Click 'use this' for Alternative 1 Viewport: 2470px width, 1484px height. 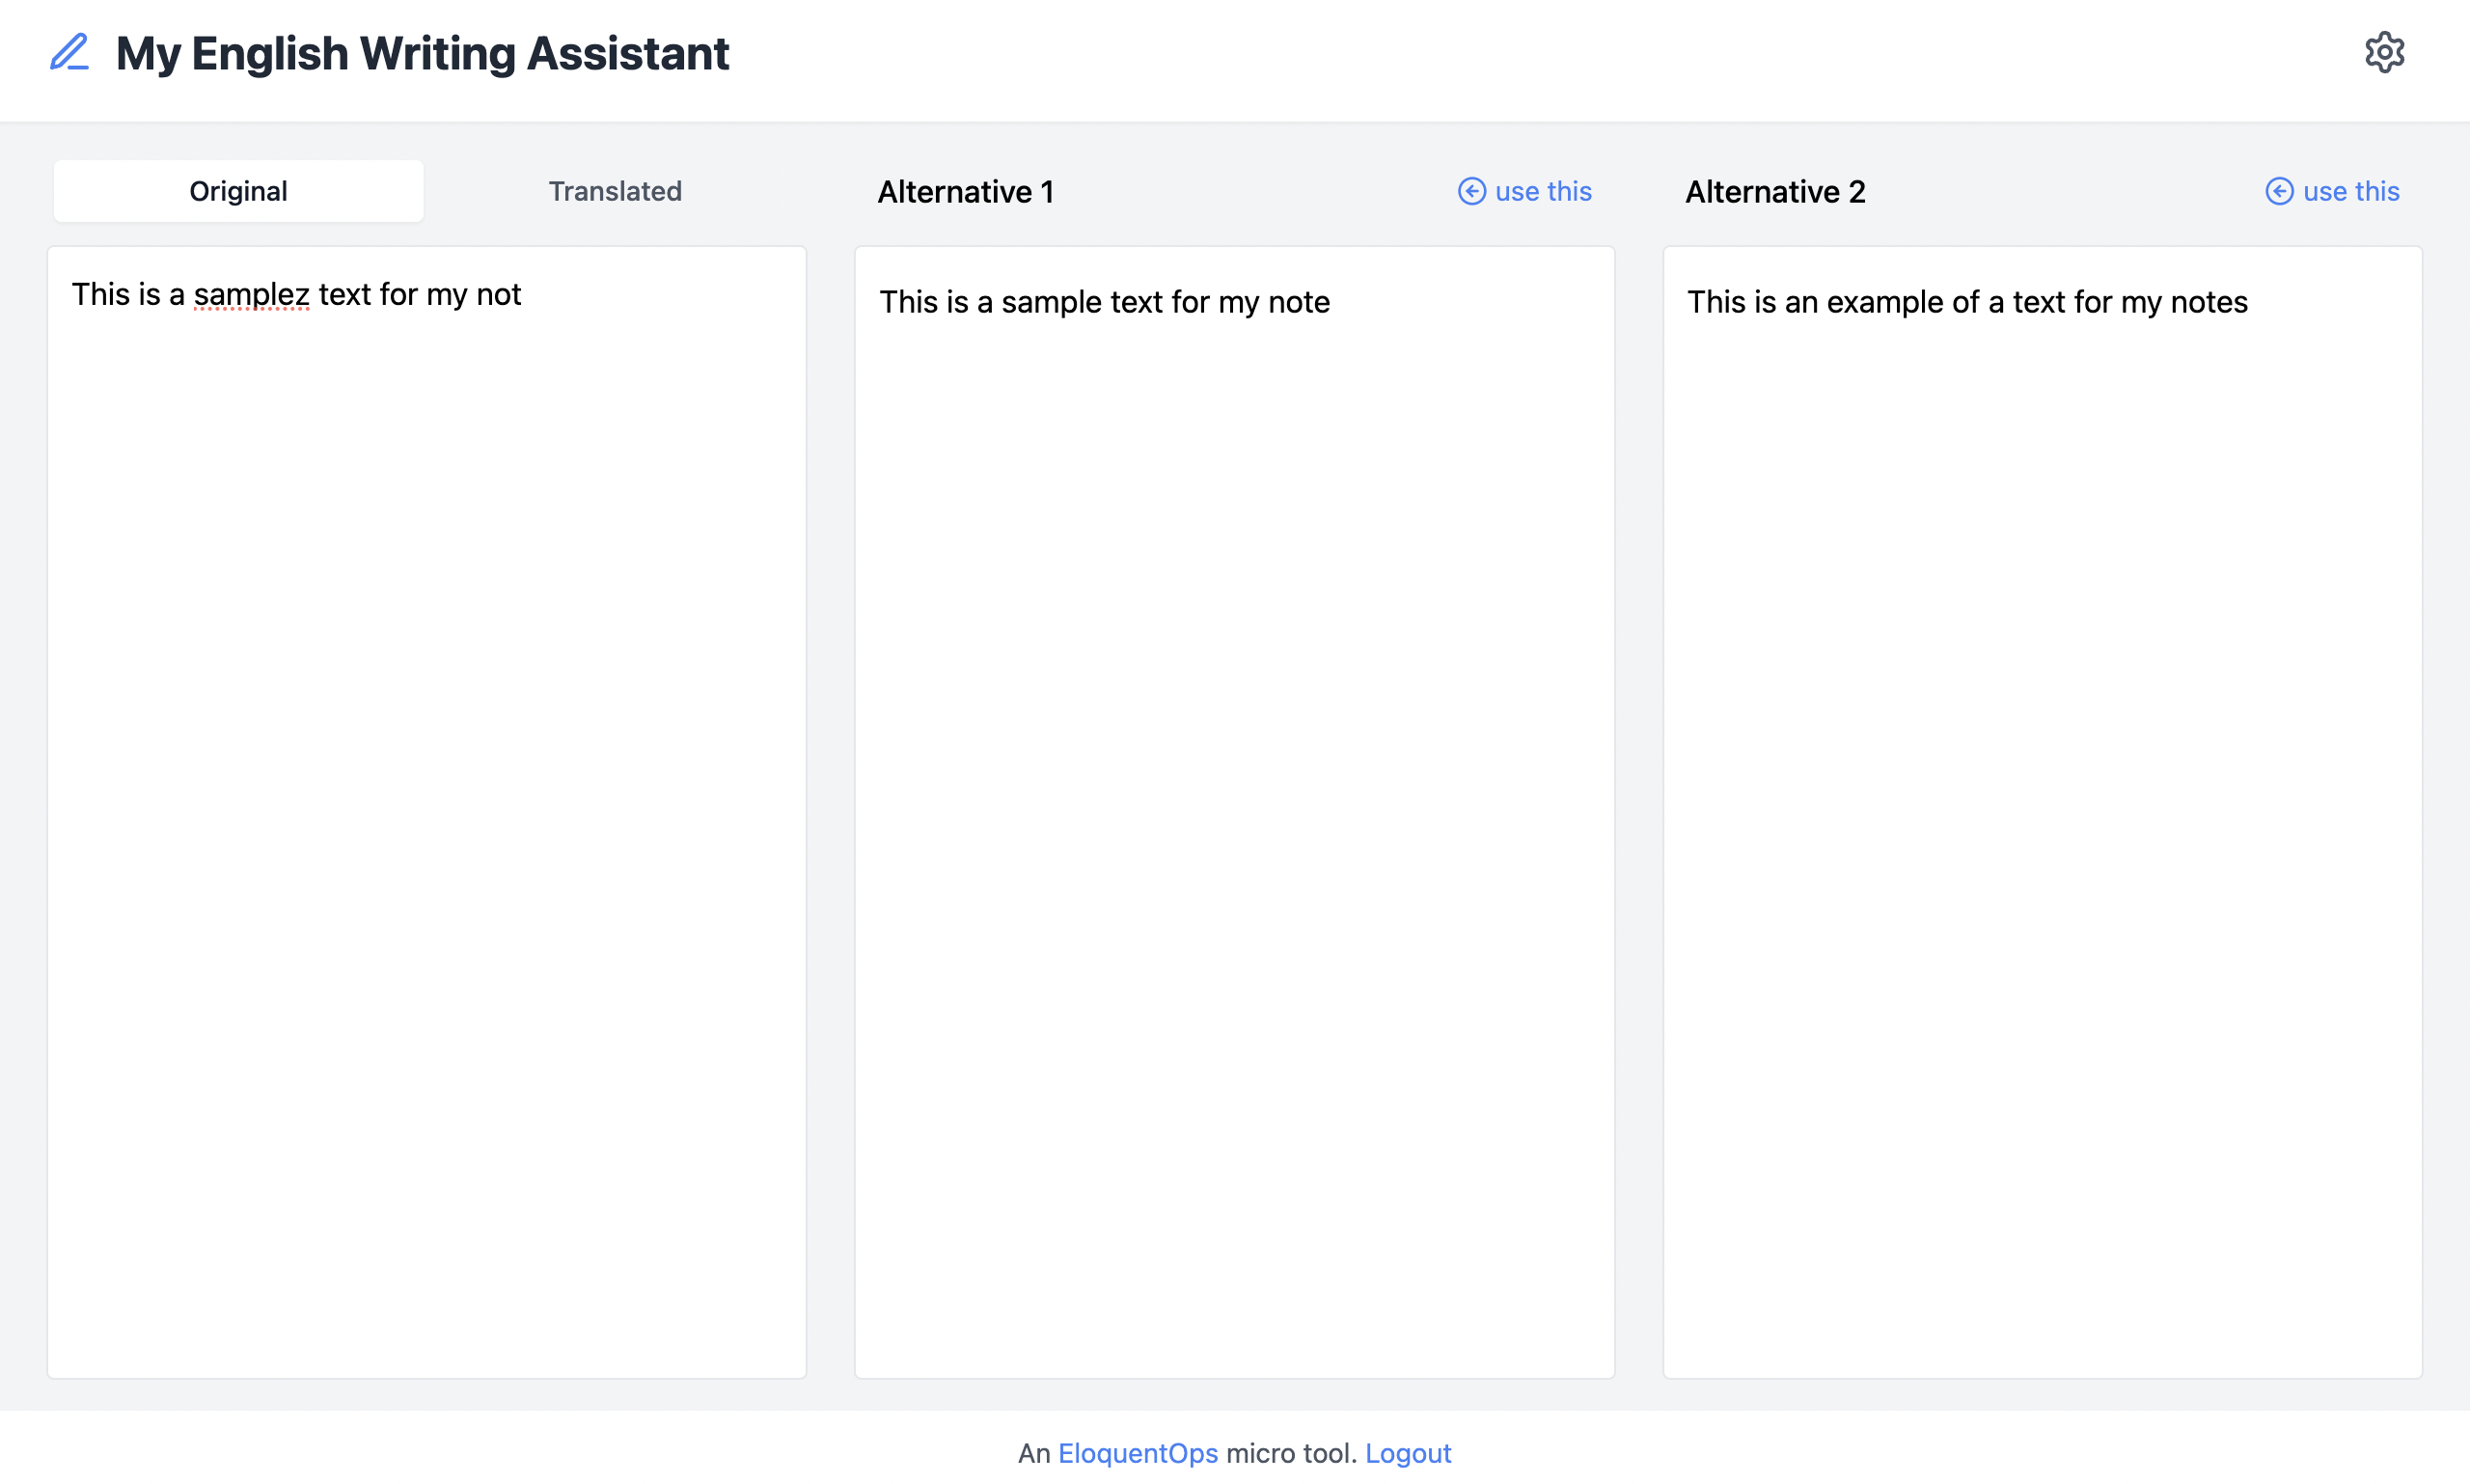1542,191
